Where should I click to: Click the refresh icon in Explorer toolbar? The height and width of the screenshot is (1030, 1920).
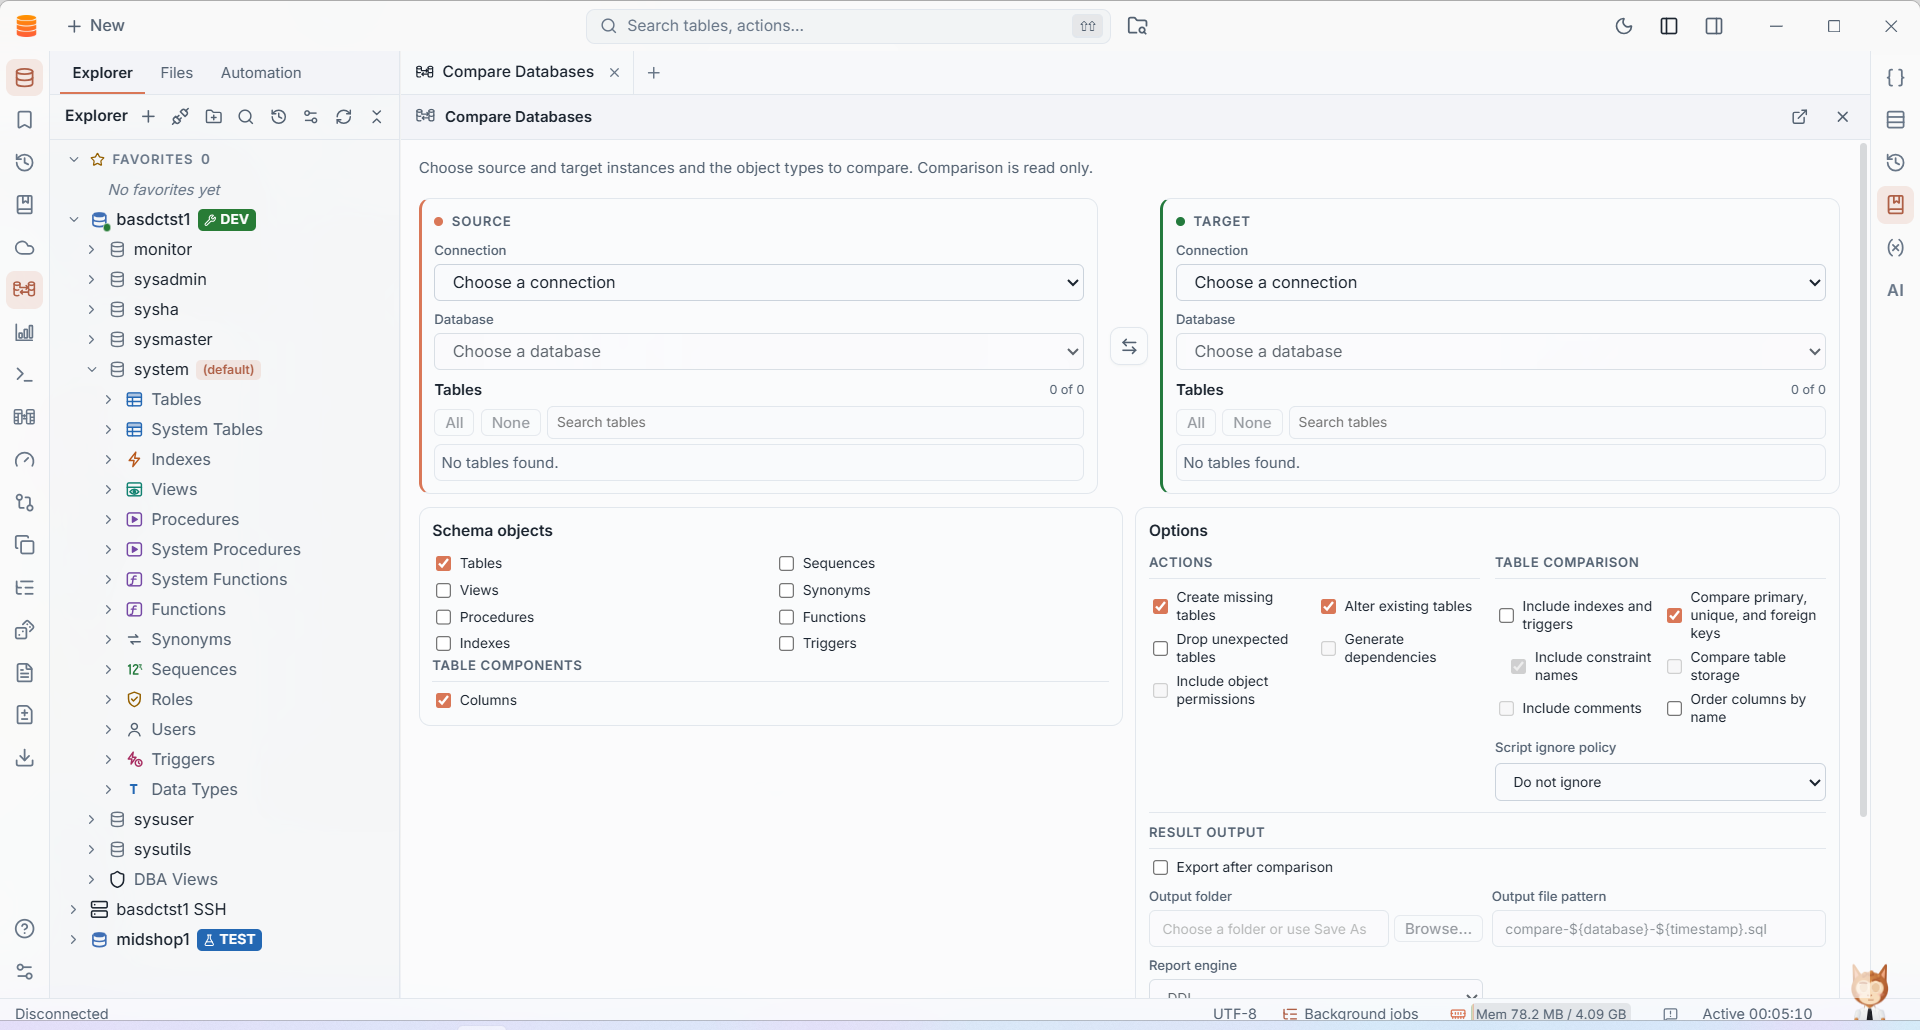point(344,117)
